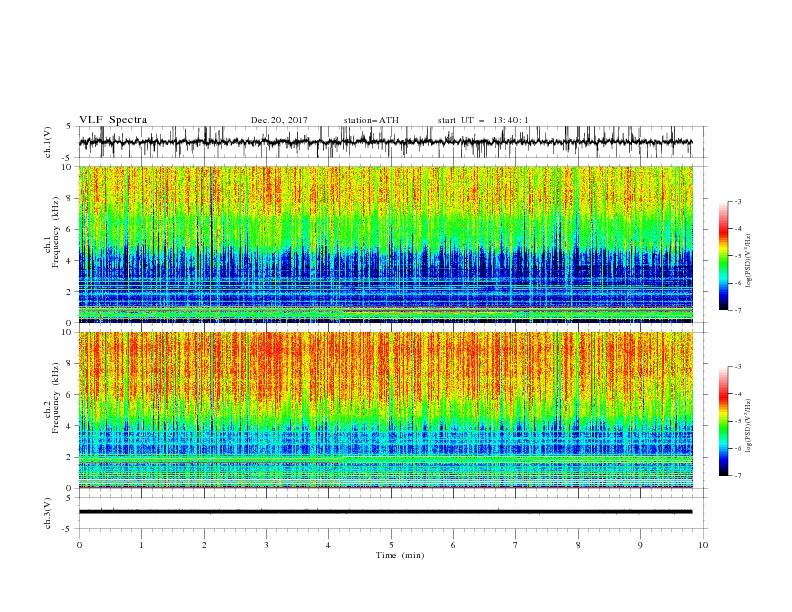Click the ch.2 PSD color scale bar
The width and height of the screenshot is (792, 612).
pos(723,421)
